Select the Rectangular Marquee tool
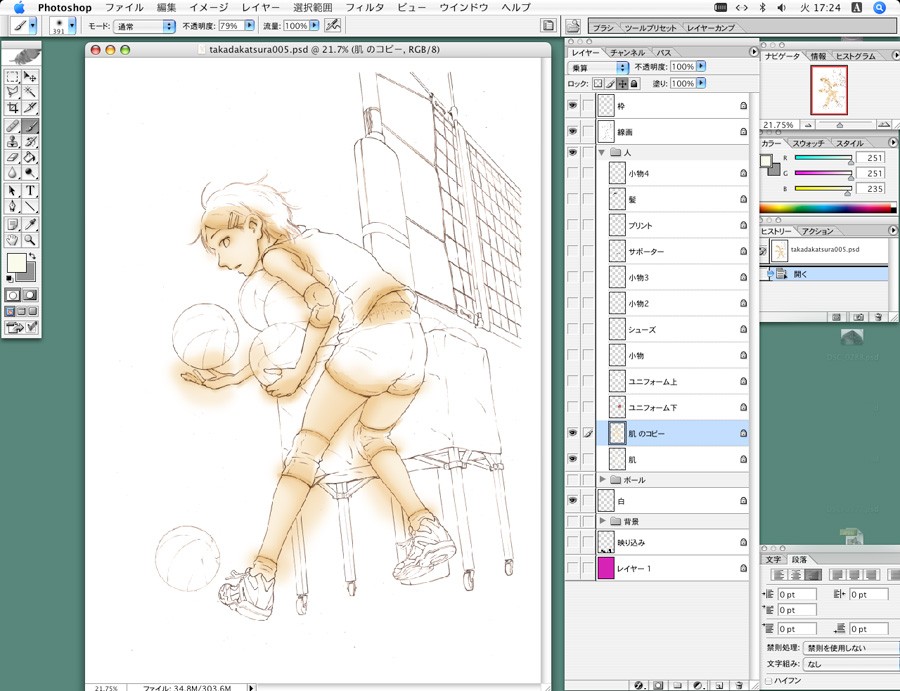The height and width of the screenshot is (691, 900). (x=13, y=76)
